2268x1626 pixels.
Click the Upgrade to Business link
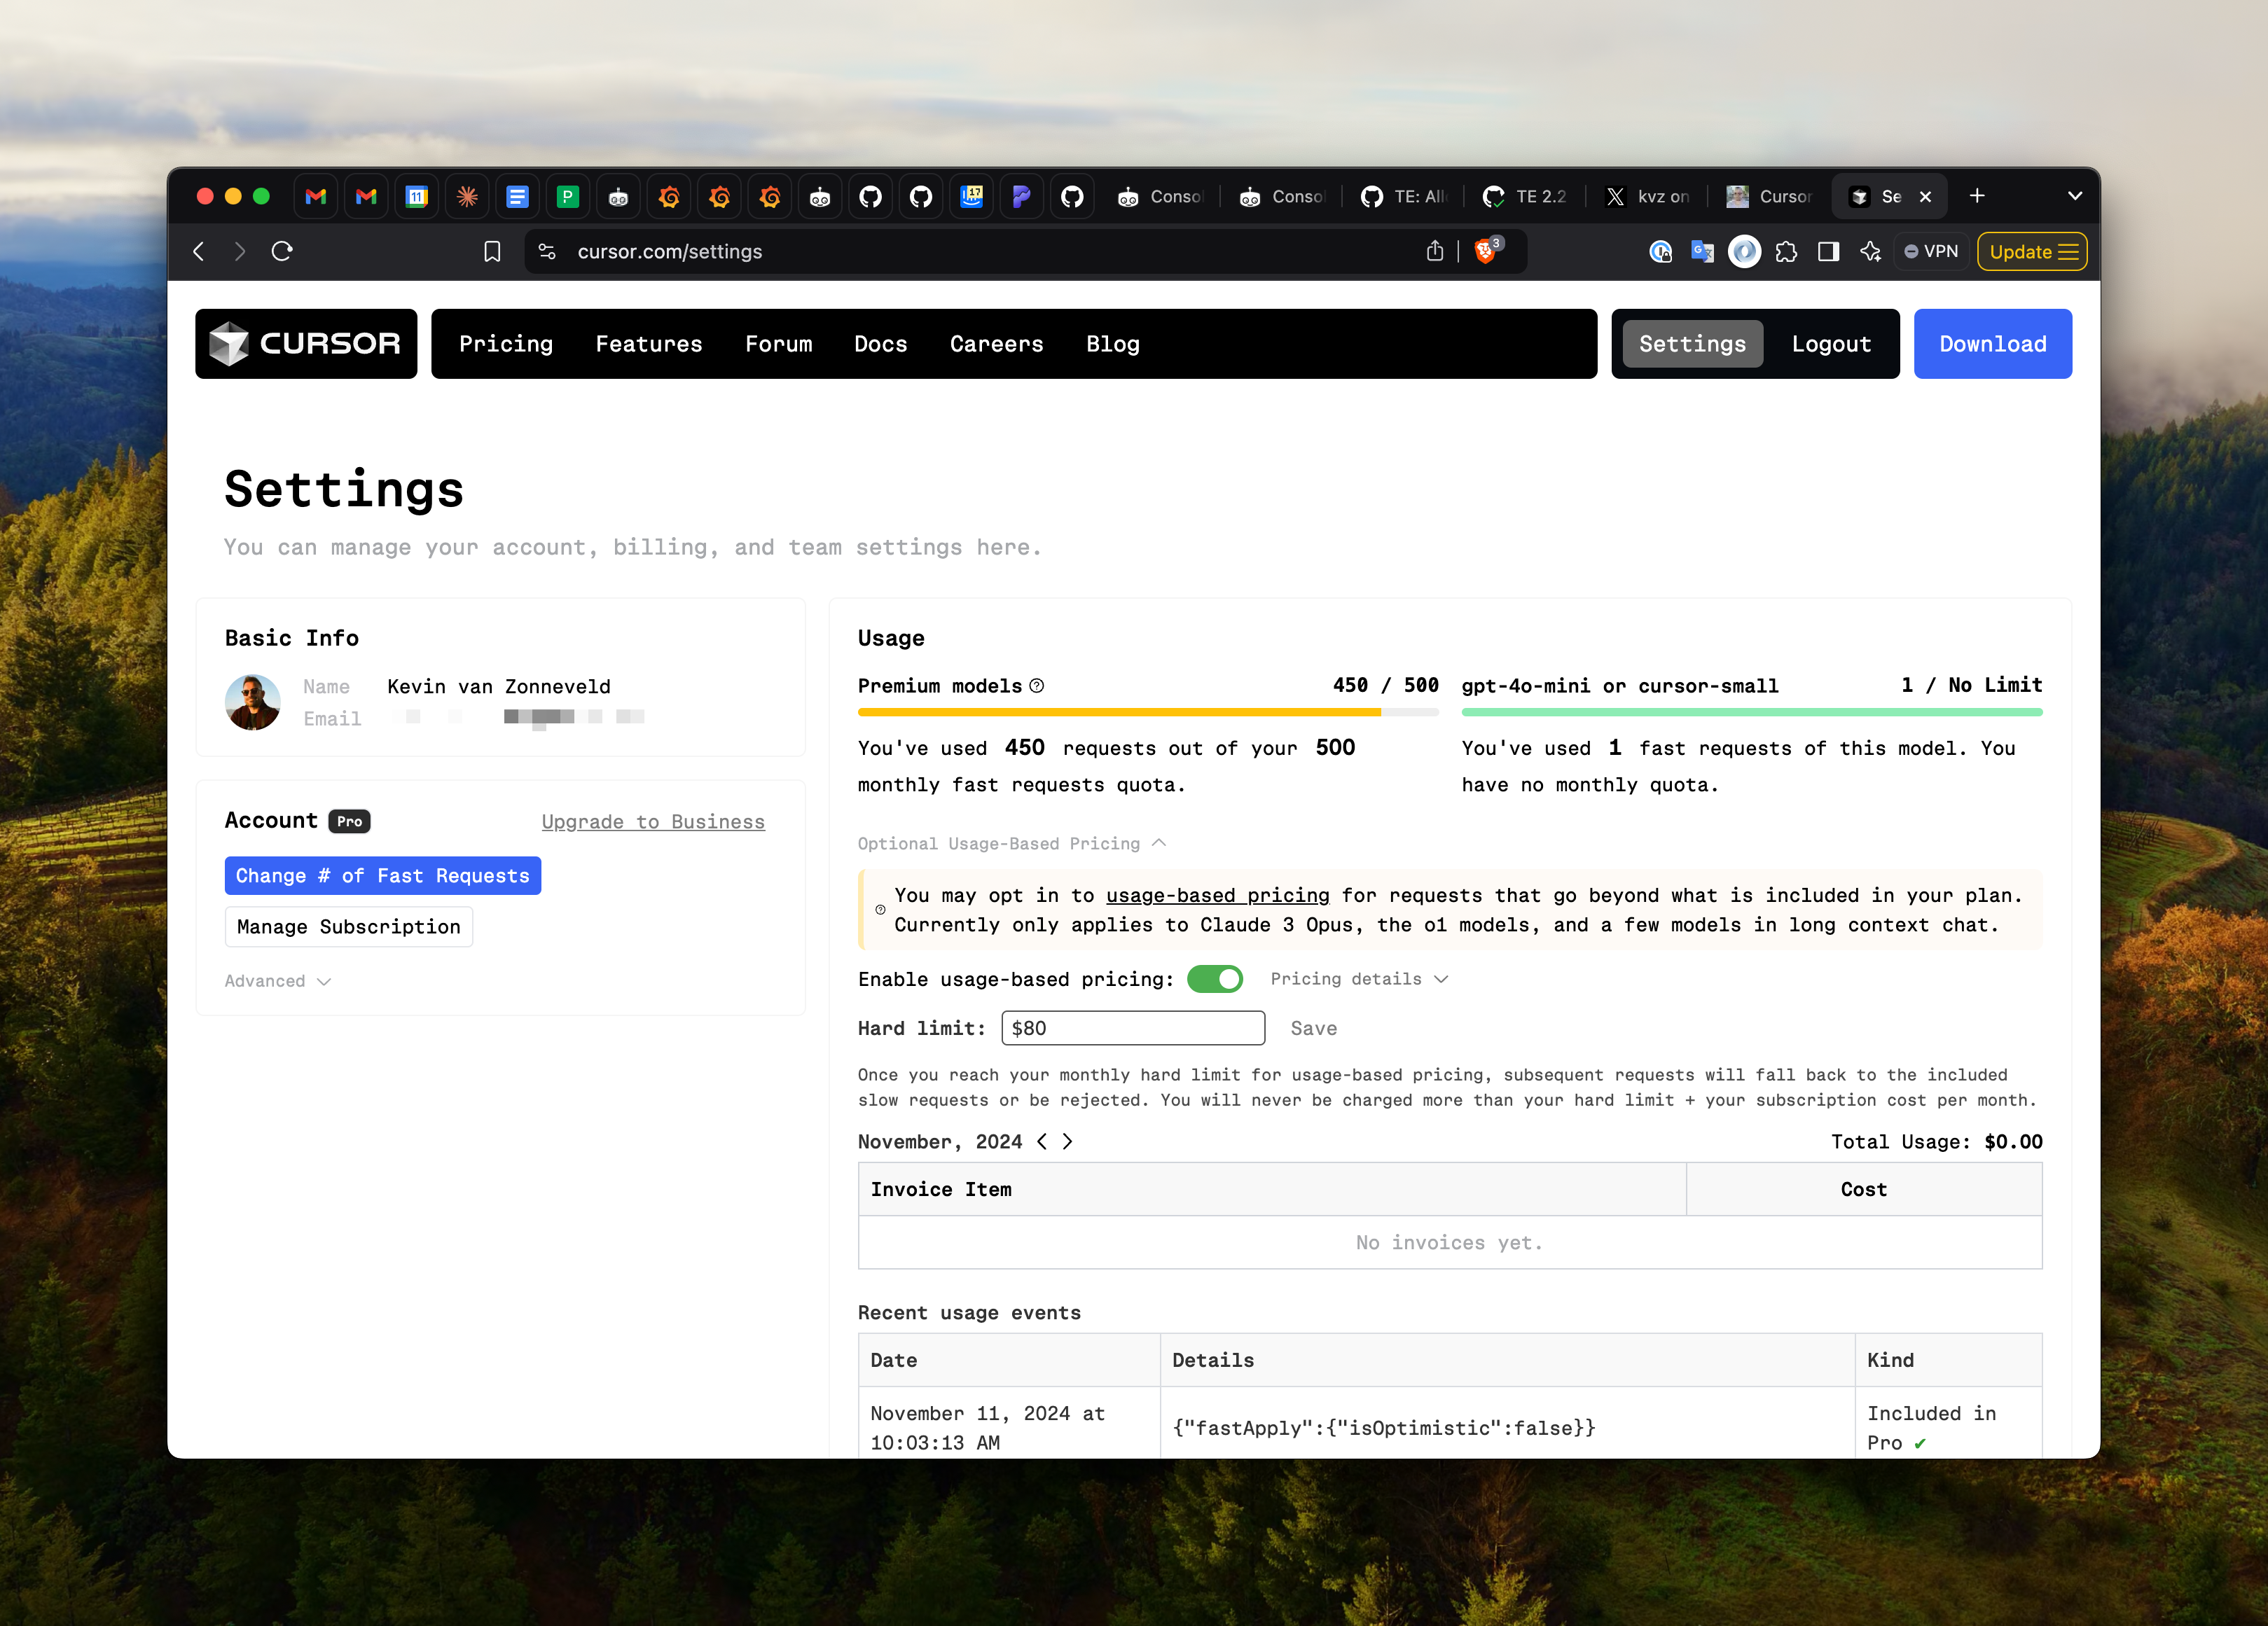pyautogui.click(x=653, y=820)
